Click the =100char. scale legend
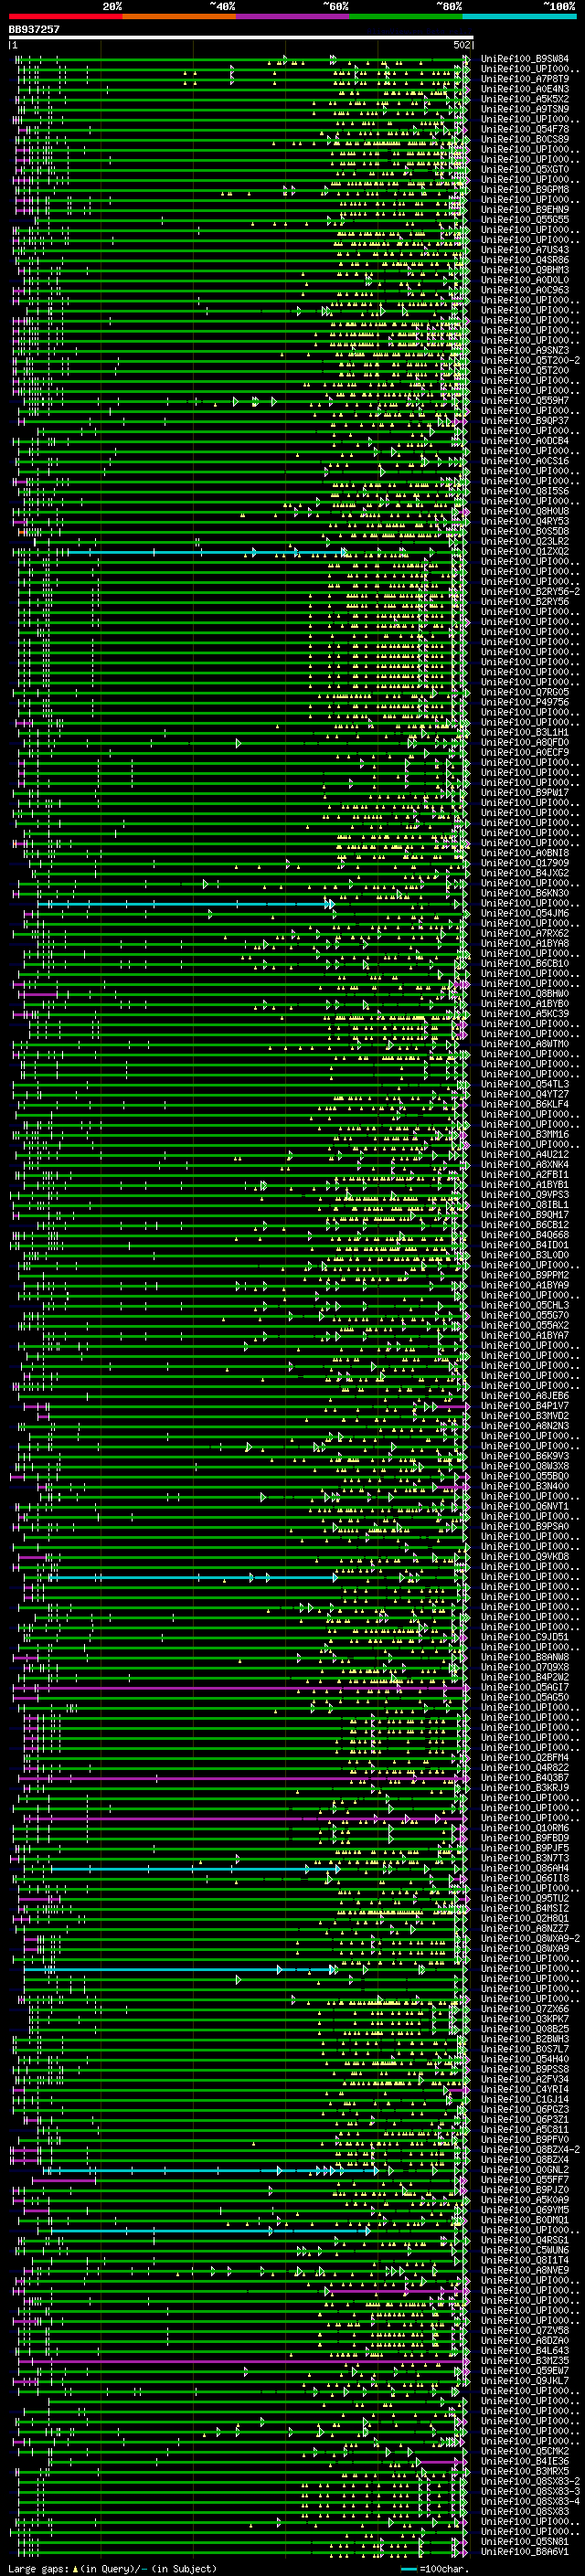The height and width of the screenshot is (2576, 585). point(434,2568)
